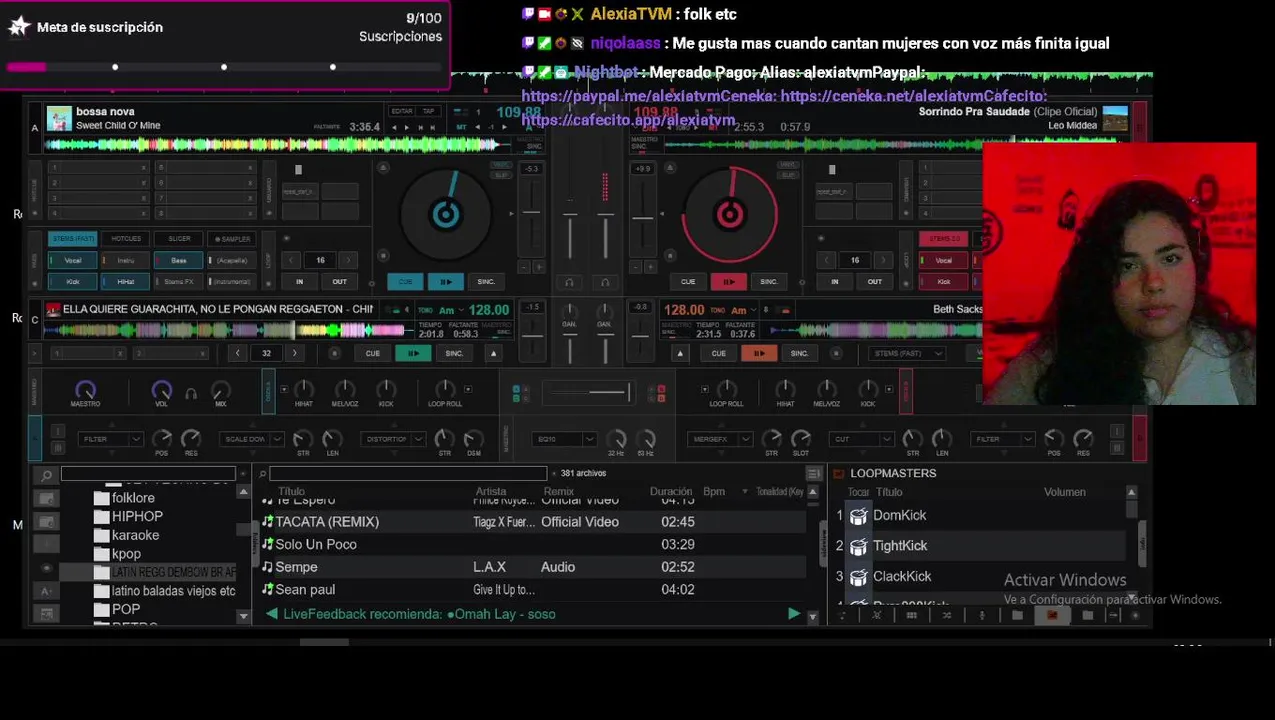Adjust the crossfader slider
The height and width of the screenshot is (720, 1275).
tap(589, 391)
